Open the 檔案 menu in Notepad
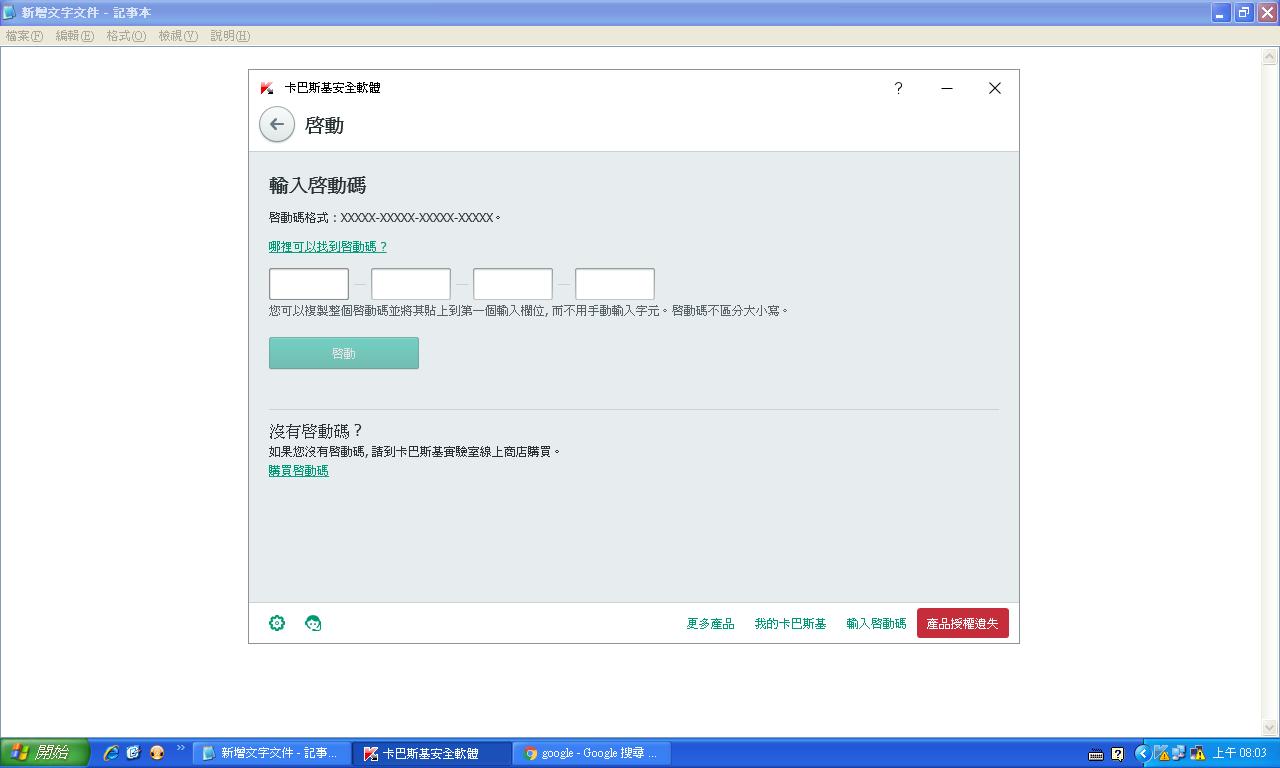This screenshot has height=768, width=1280. click(x=24, y=36)
